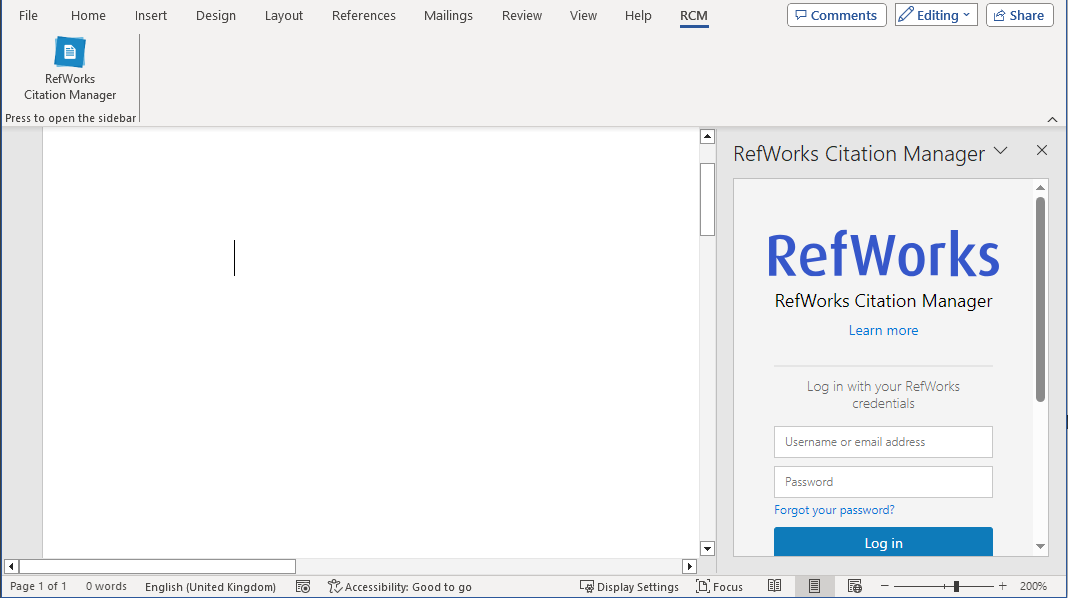This screenshot has width=1068, height=598.
Task: Close the RefWorks Citation Manager pane
Action: (x=1041, y=151)
